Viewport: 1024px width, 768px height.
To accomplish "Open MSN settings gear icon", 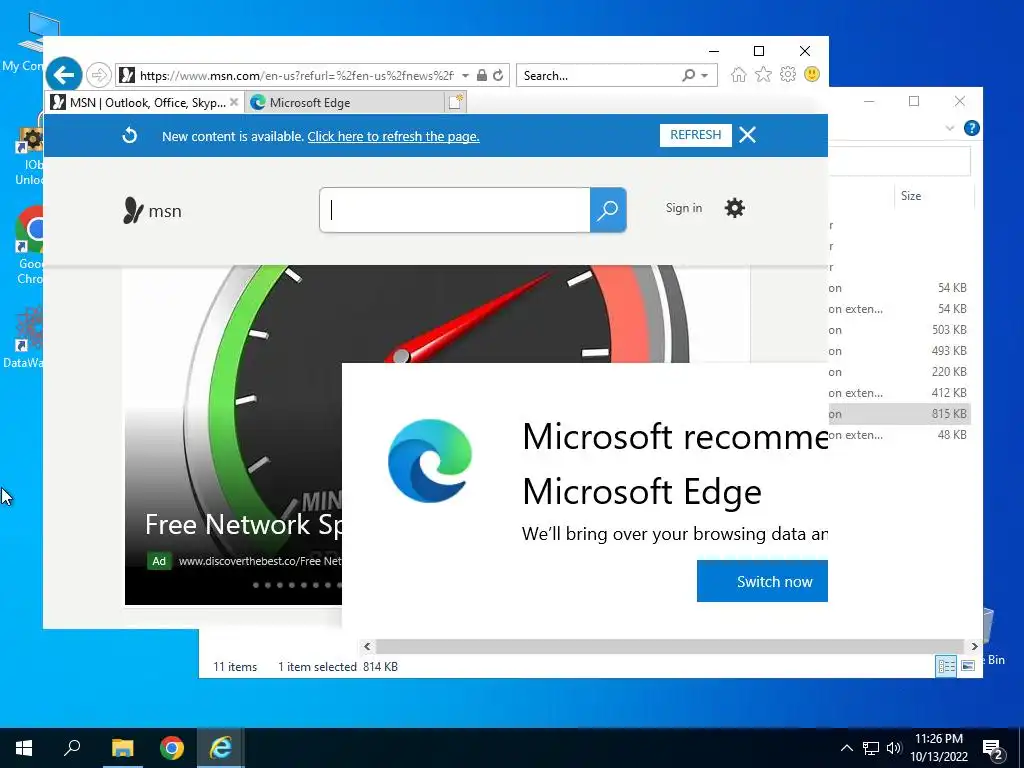I will 735,208.
